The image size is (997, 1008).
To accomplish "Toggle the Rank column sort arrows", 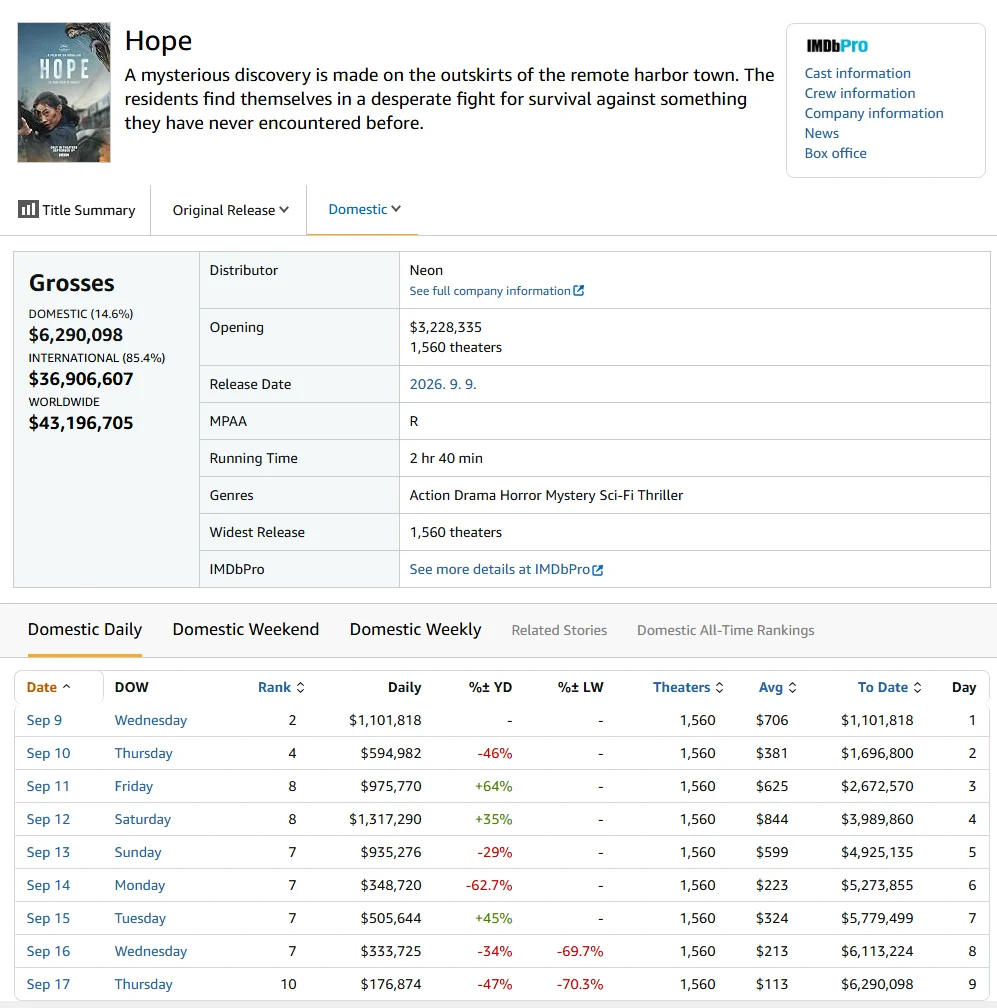I will [300, 687].
